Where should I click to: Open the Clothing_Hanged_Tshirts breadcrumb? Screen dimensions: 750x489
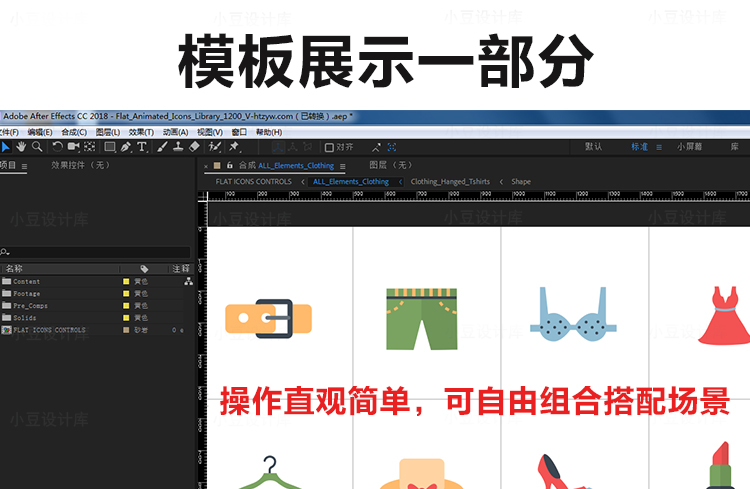pos(450,182)
